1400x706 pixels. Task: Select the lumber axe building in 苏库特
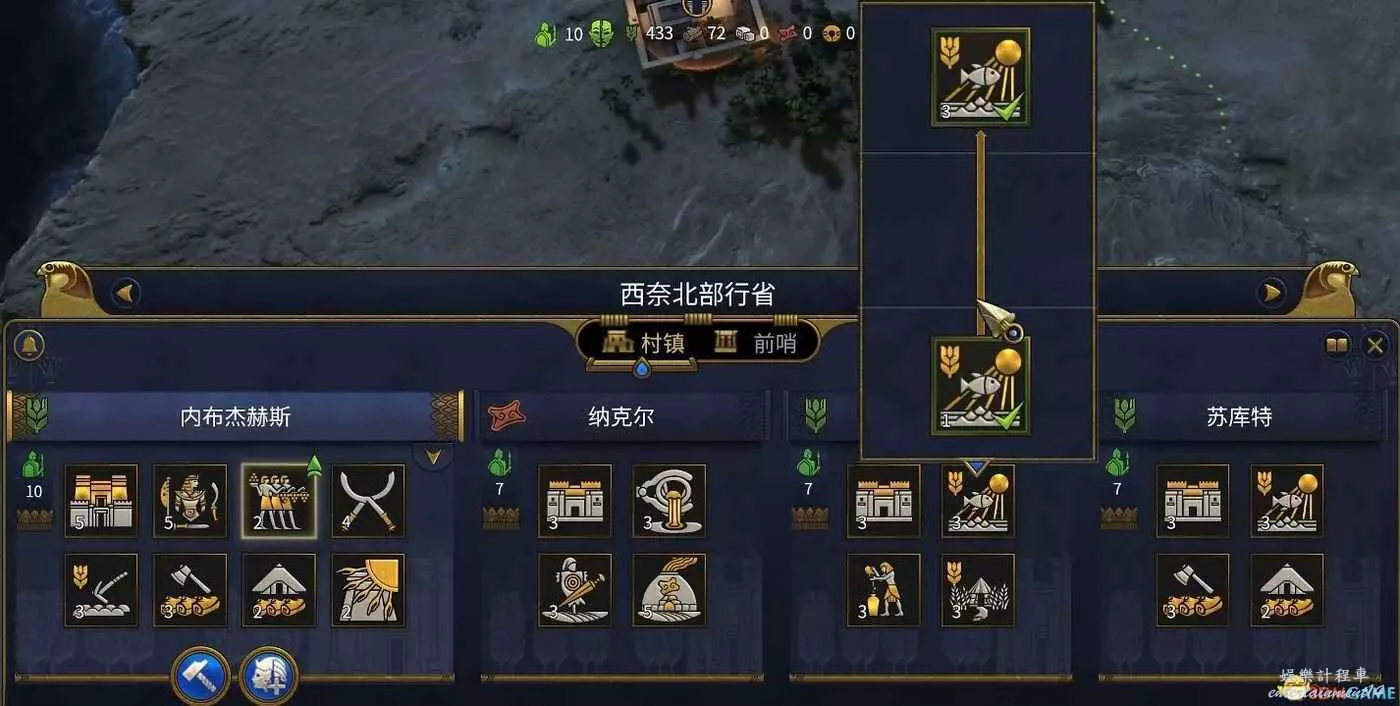1193,590
